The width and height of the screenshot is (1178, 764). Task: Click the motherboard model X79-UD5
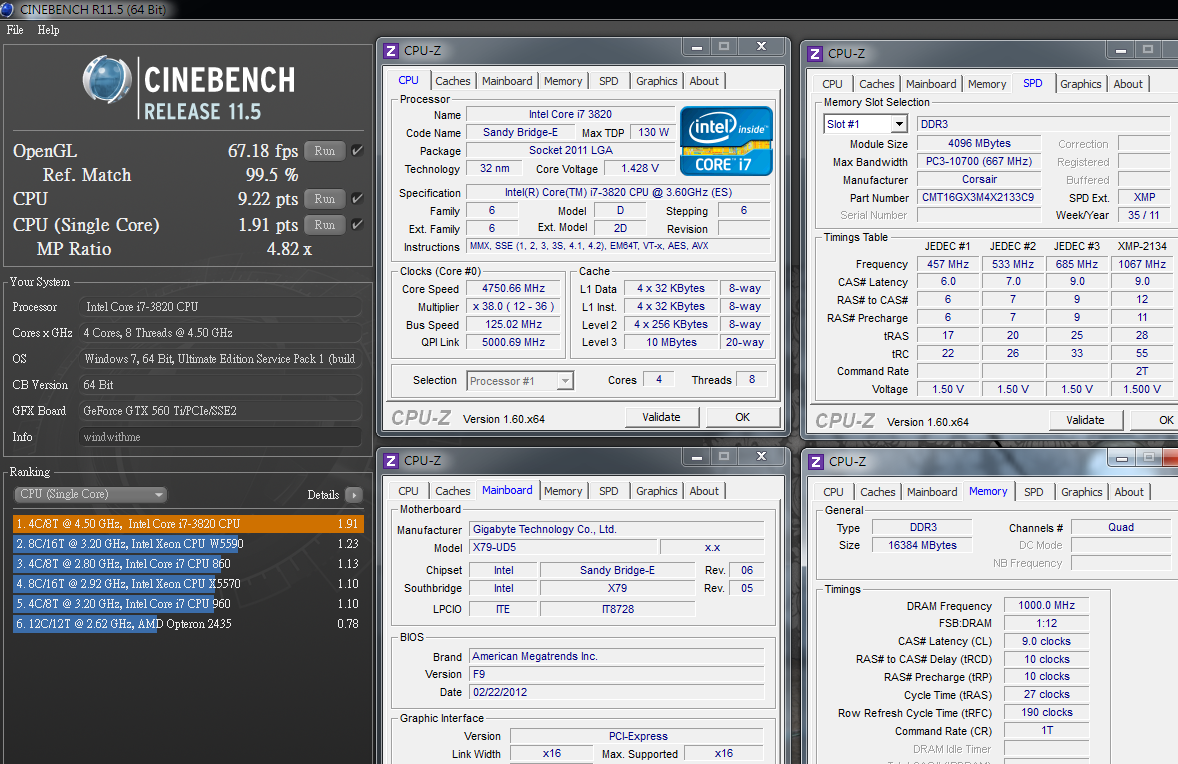coord(563,548)
